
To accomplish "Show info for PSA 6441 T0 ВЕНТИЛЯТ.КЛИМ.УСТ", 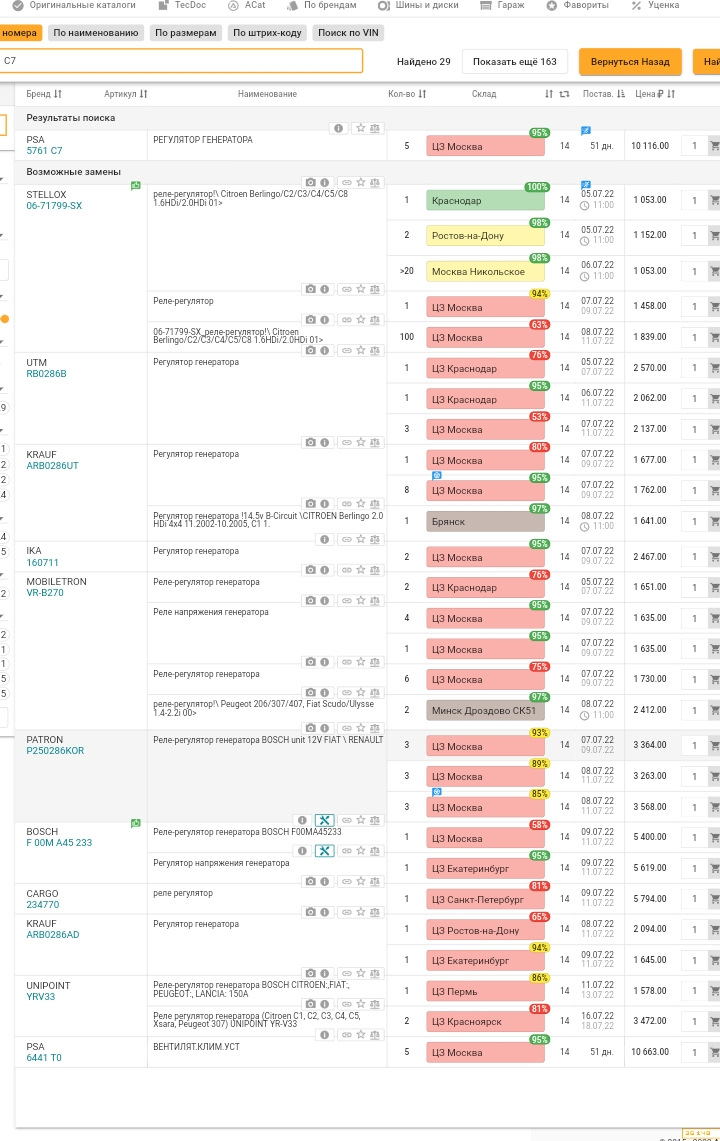I will [x=325, y=1035].
